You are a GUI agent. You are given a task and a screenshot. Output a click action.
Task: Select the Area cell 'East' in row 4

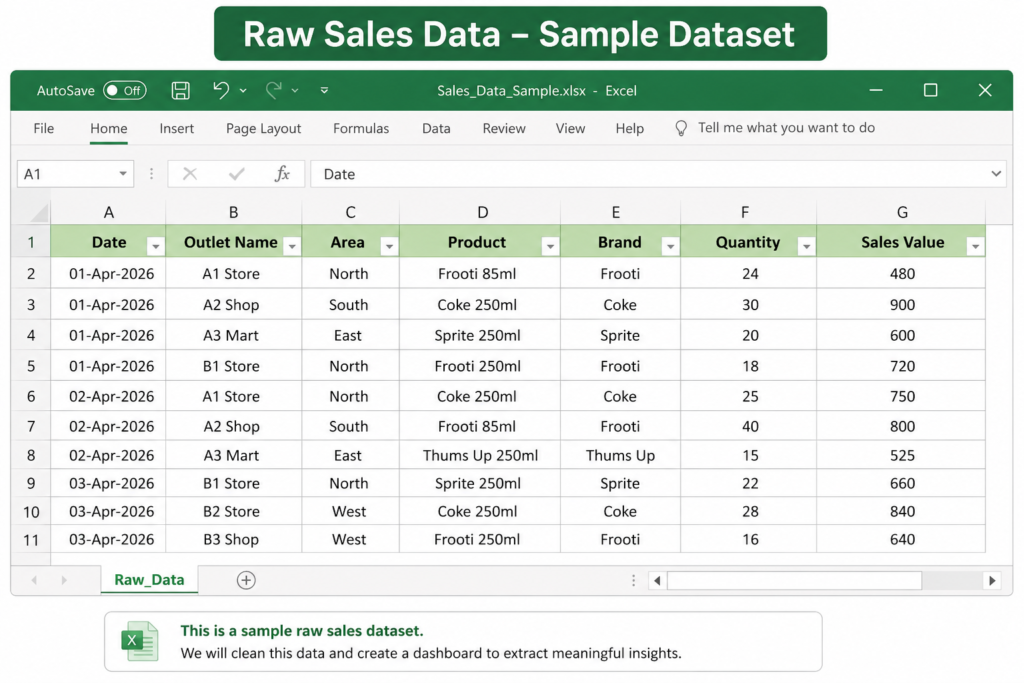click(x=350, y=335)
